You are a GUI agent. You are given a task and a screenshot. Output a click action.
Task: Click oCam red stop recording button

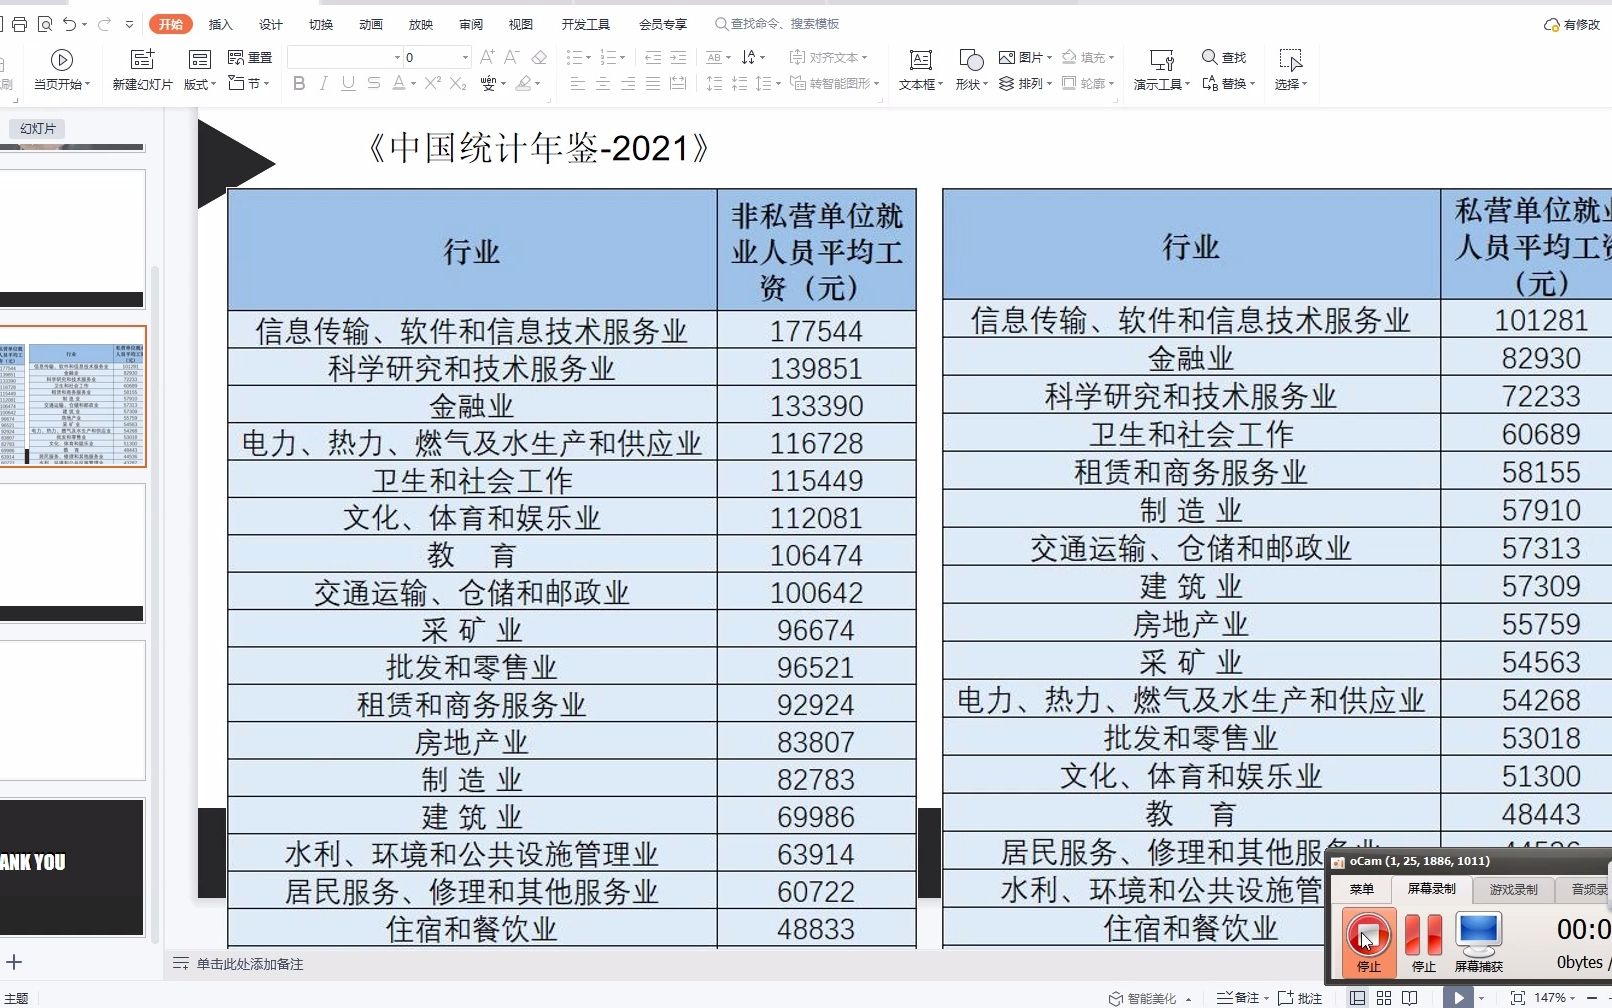[1369, 942]
